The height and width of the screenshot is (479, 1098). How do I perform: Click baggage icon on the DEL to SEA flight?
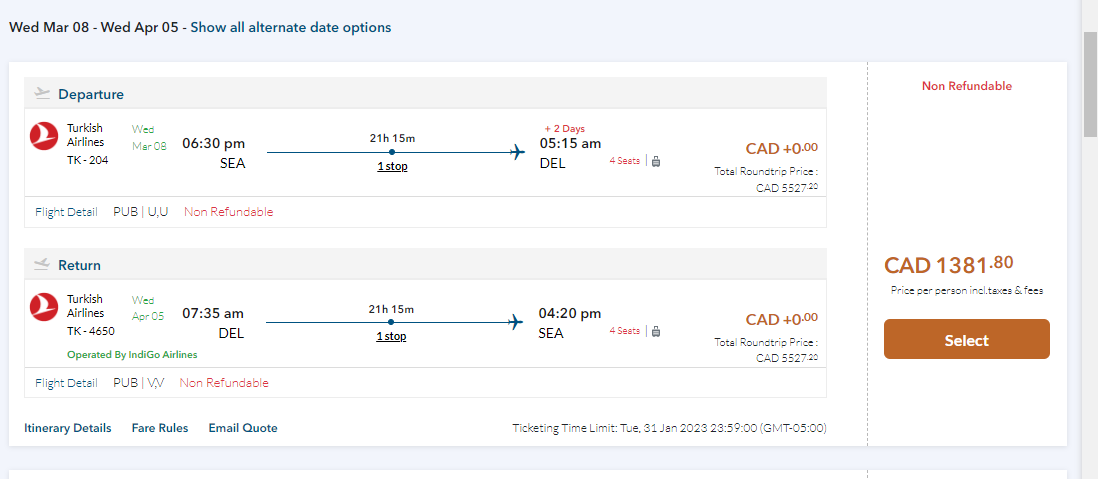[x=656, y=331]
